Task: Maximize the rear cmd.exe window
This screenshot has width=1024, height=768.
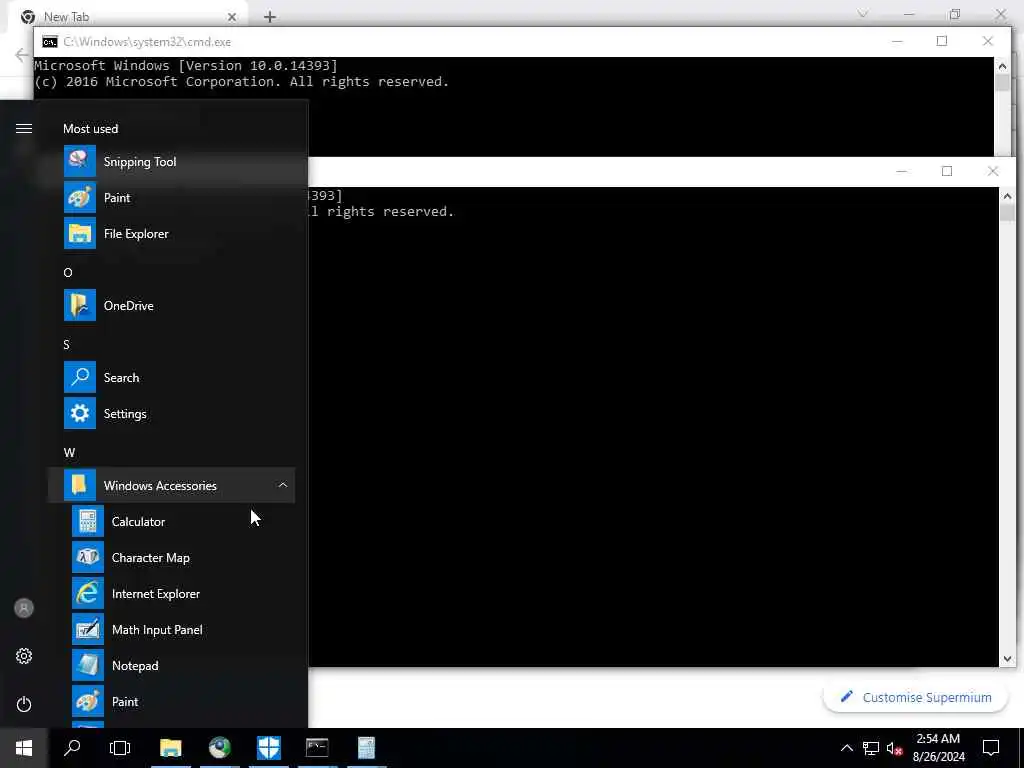Action: pos(942,41)
